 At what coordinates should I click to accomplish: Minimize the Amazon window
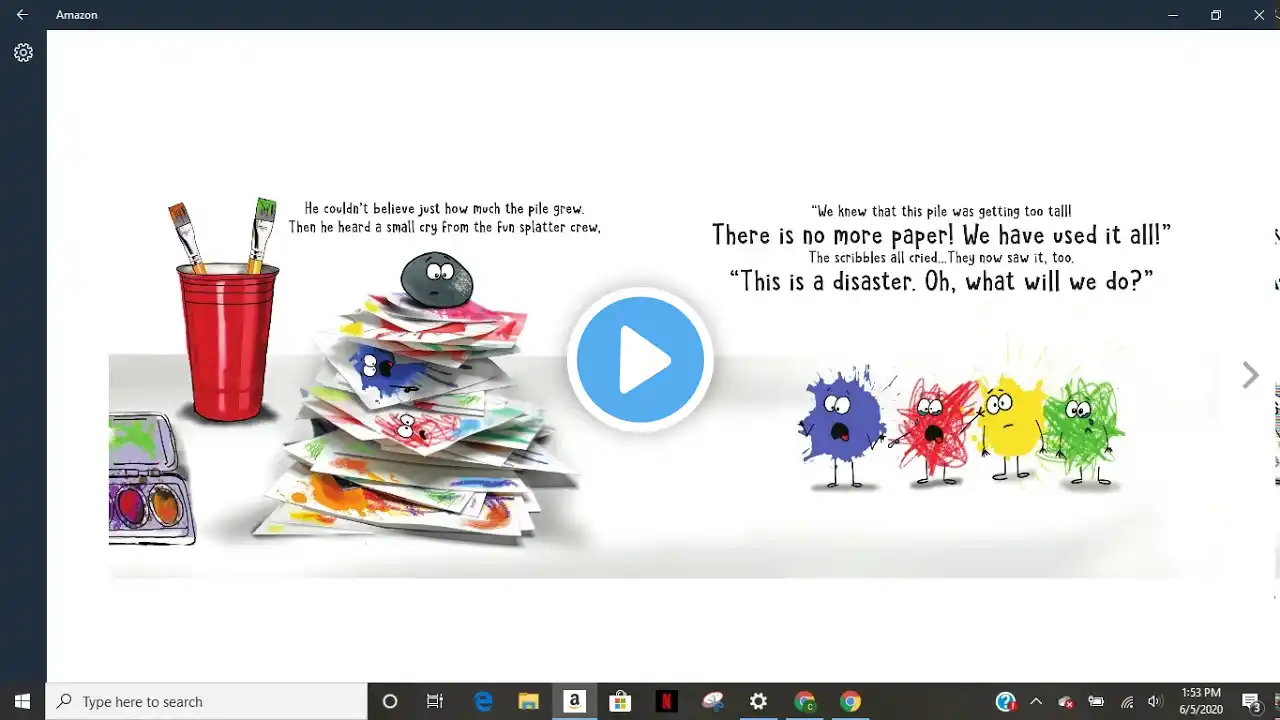coord(1173,15)
